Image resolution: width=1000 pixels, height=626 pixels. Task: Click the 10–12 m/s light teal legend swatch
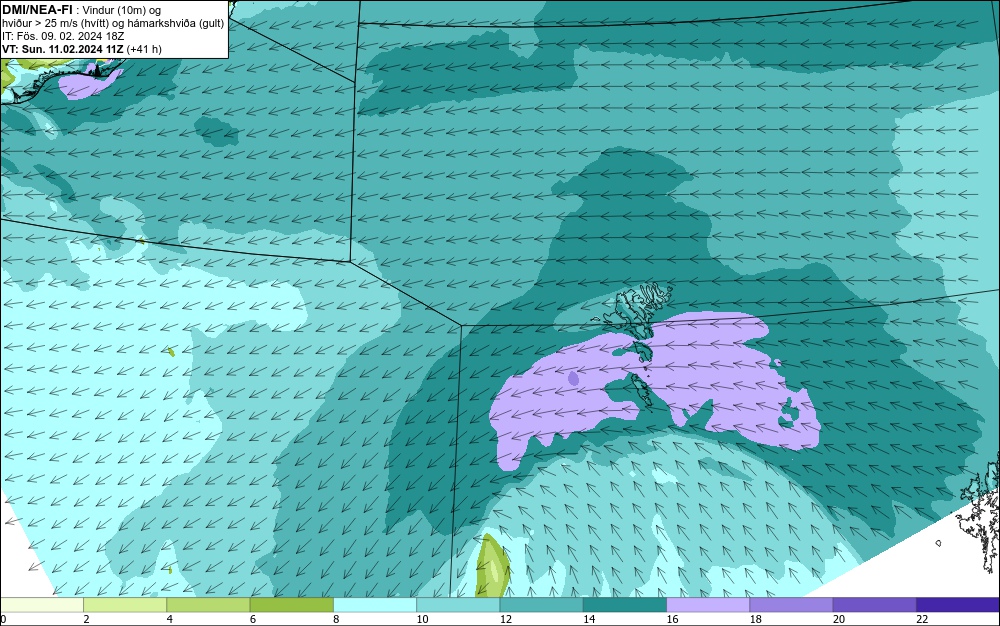tap(458, 605)
